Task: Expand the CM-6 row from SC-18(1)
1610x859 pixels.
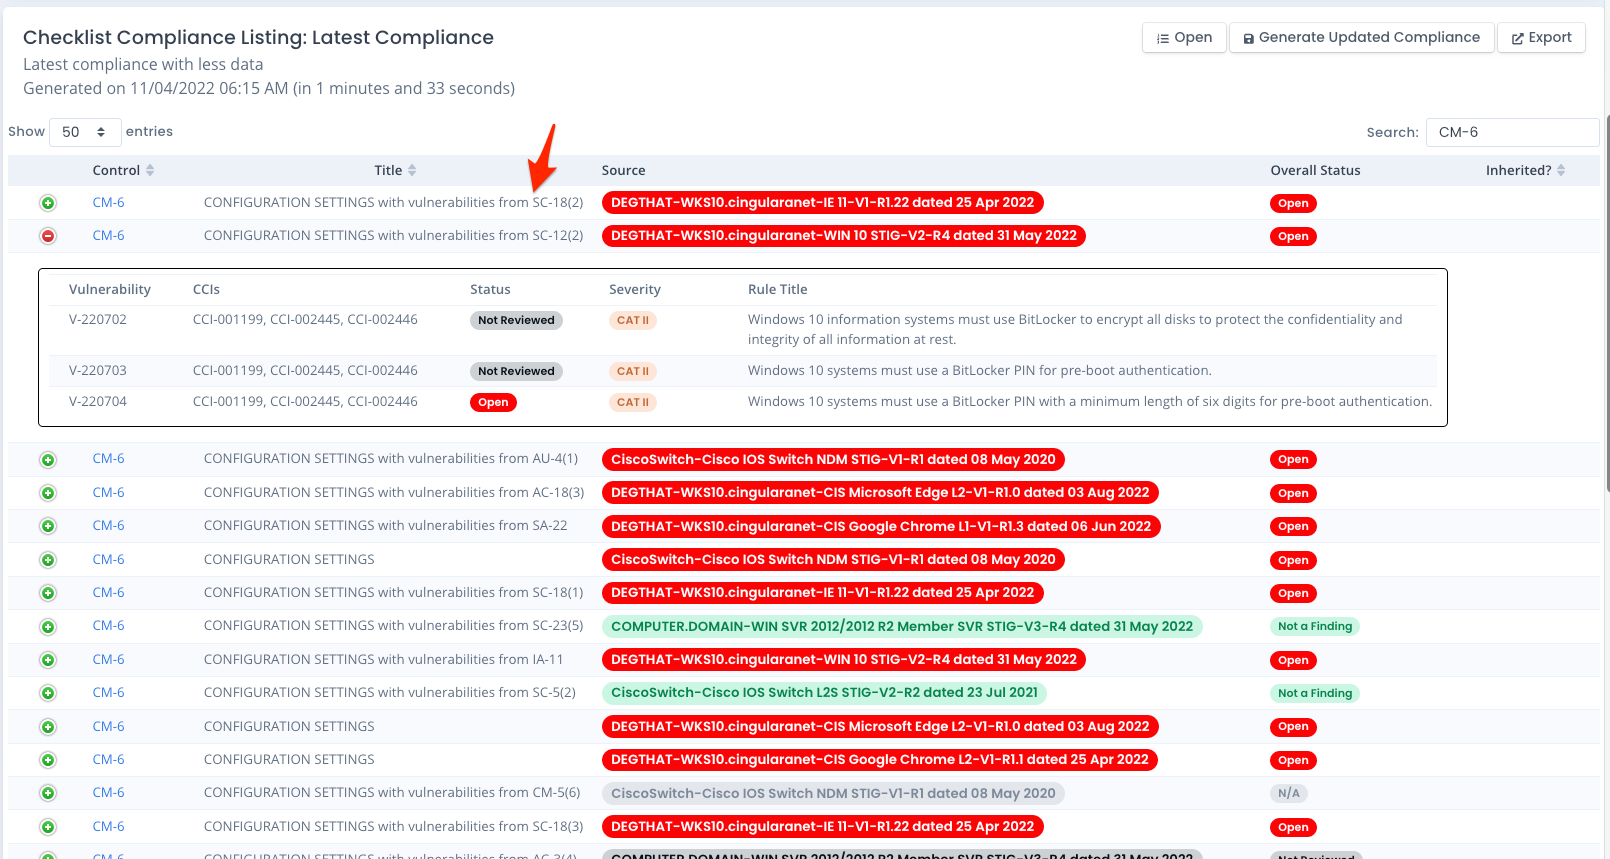Action: [x=48, y=593]
